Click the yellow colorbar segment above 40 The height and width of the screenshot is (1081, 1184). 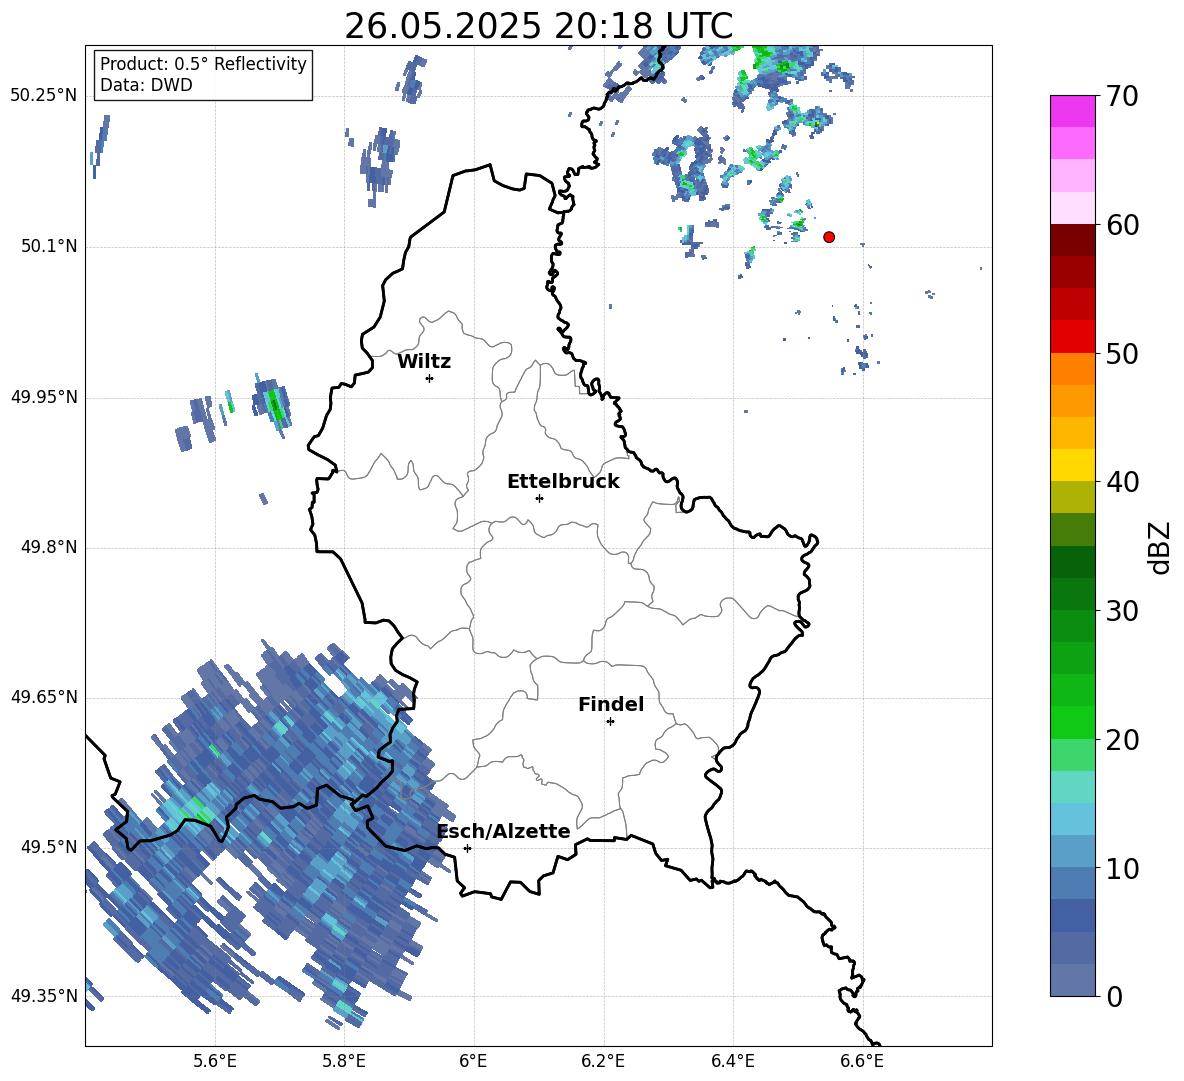[x=1072, y=465]
